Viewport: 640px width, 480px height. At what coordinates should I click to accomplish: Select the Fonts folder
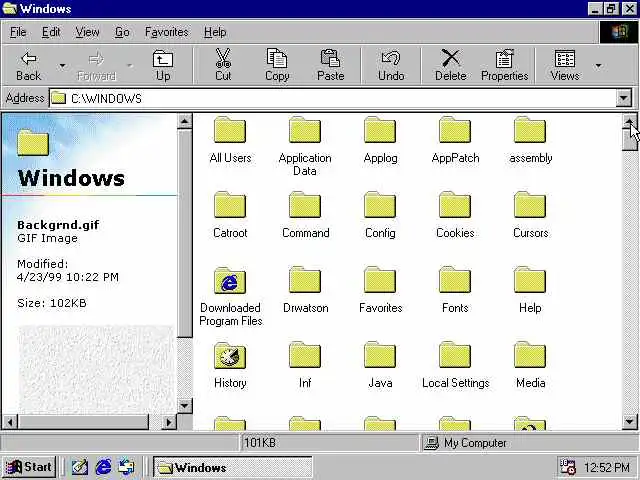[x=455, y=290]
